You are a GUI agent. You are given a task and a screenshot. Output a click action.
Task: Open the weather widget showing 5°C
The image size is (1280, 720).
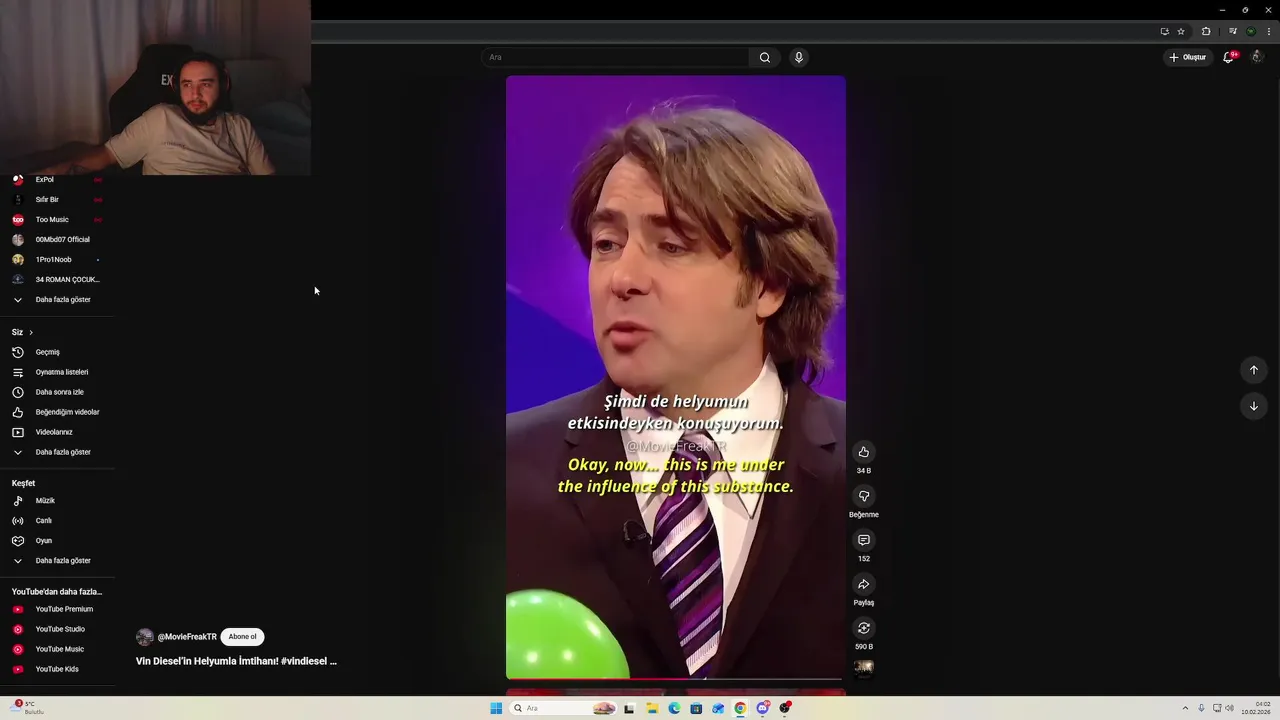coord(28,708)
